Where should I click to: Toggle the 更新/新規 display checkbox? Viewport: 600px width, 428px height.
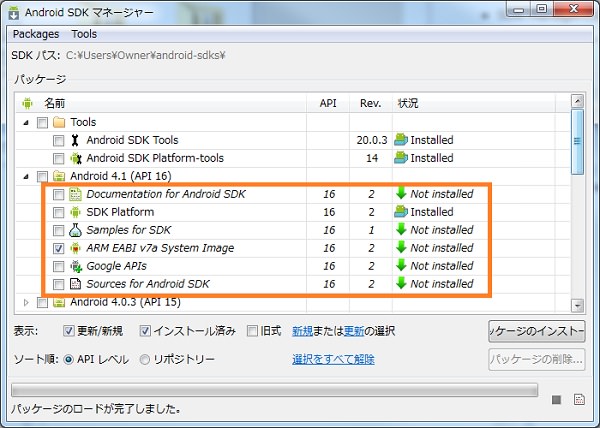coord(68,331)
